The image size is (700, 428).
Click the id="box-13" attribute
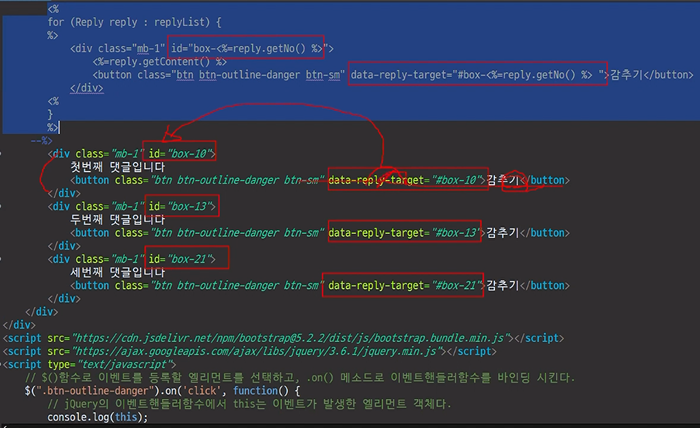click(179, 206)
